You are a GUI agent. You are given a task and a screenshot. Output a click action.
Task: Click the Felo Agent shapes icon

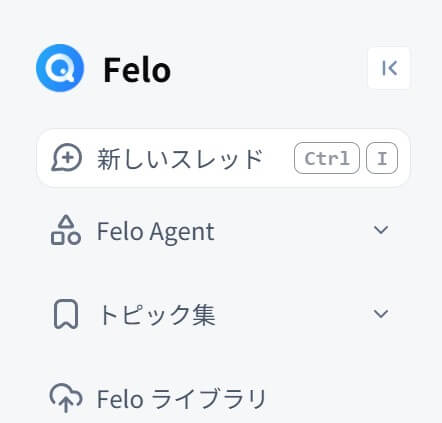[x=66, y=230]
